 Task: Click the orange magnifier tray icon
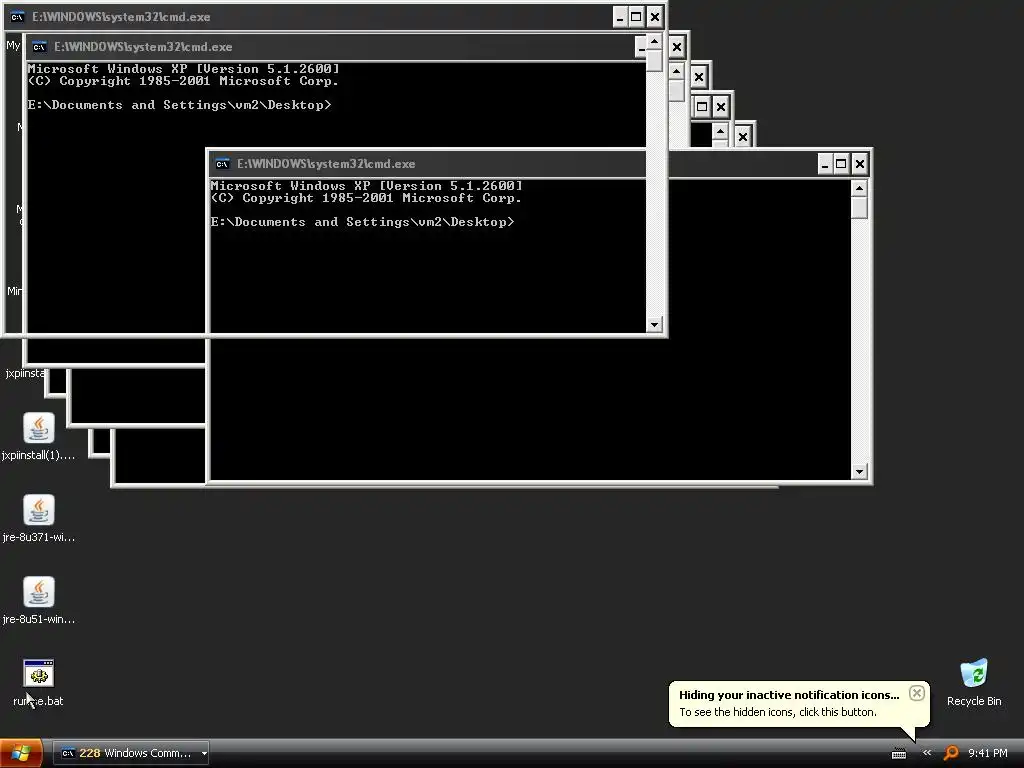(952, 753)
